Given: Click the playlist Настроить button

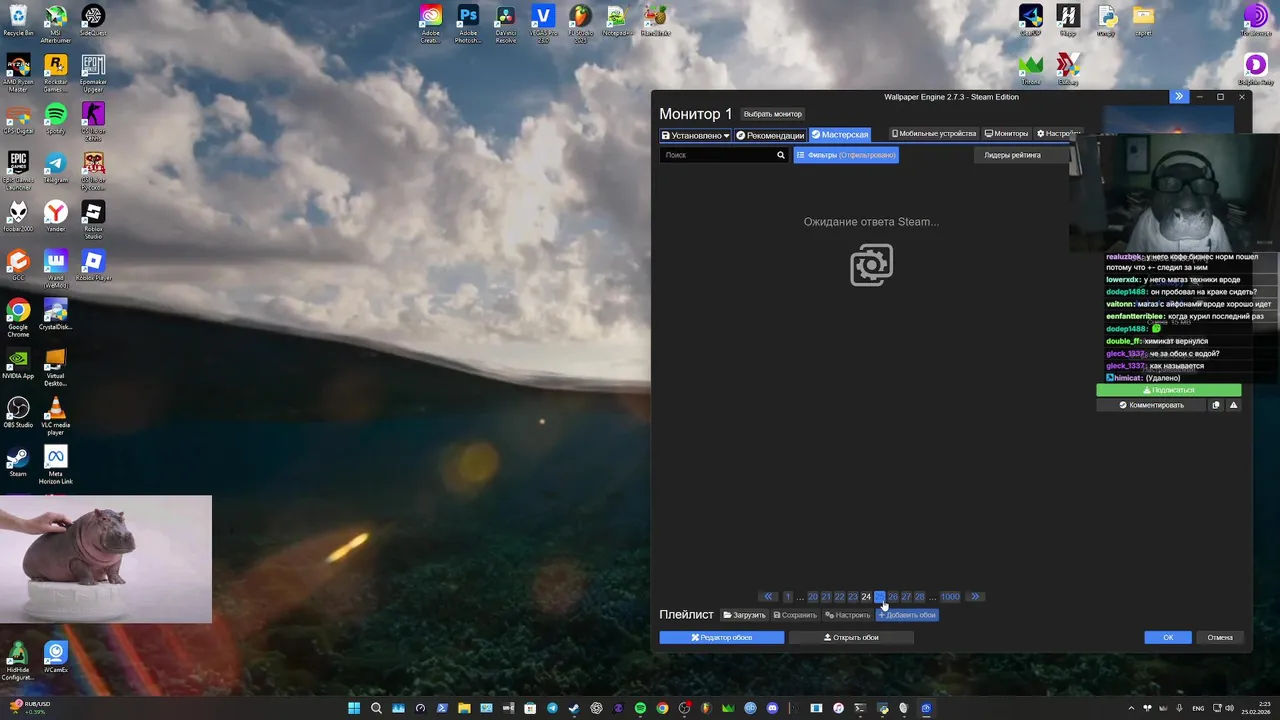Looking at the screenshot, I should pos(848,615).
